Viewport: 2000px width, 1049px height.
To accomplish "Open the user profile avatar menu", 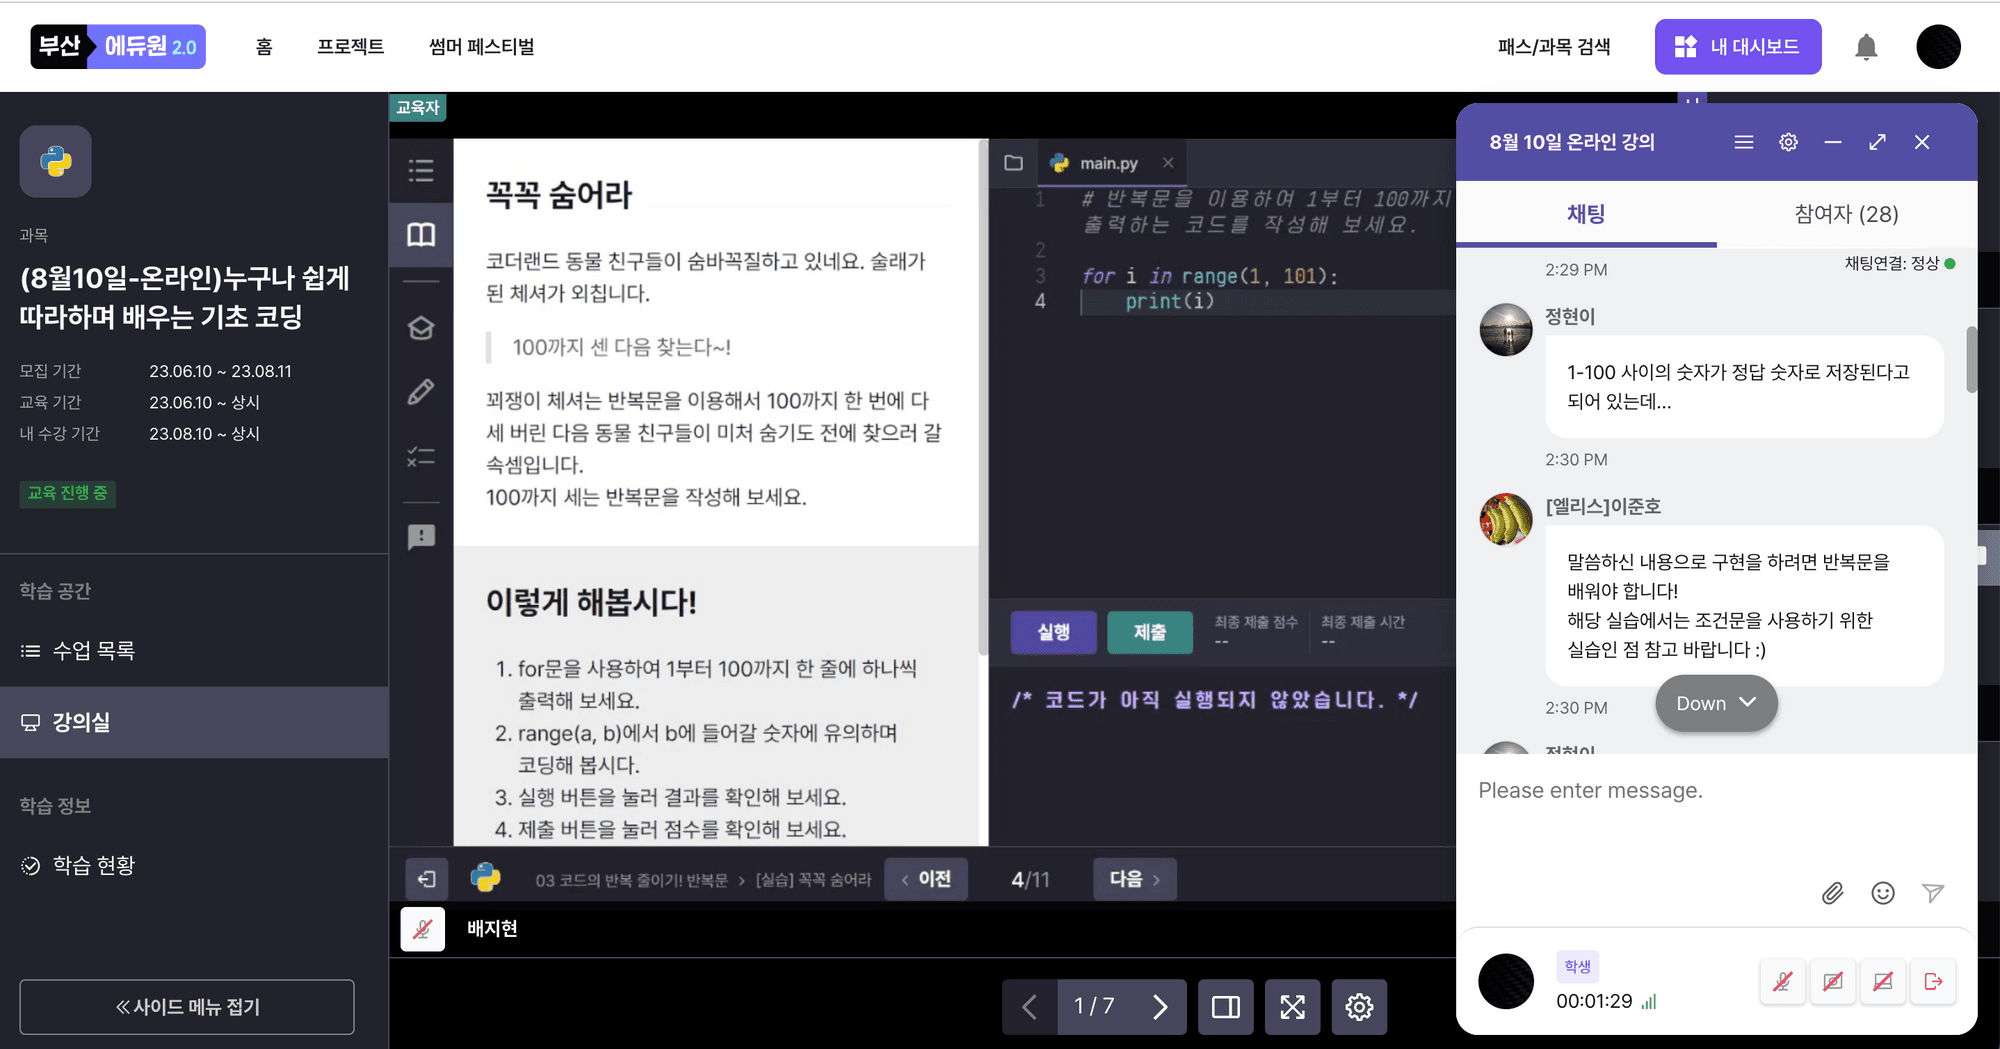I will point(1938,47).
